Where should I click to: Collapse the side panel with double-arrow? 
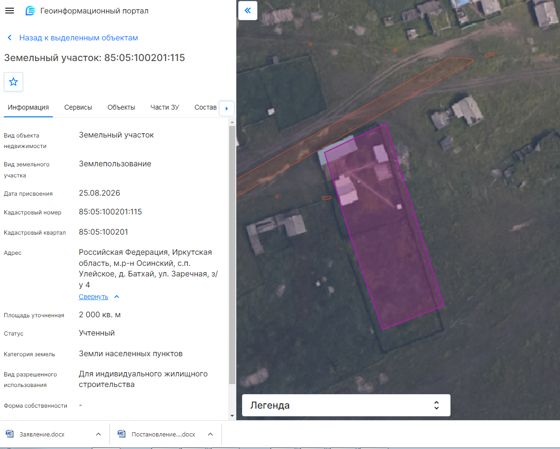(248, 10)
